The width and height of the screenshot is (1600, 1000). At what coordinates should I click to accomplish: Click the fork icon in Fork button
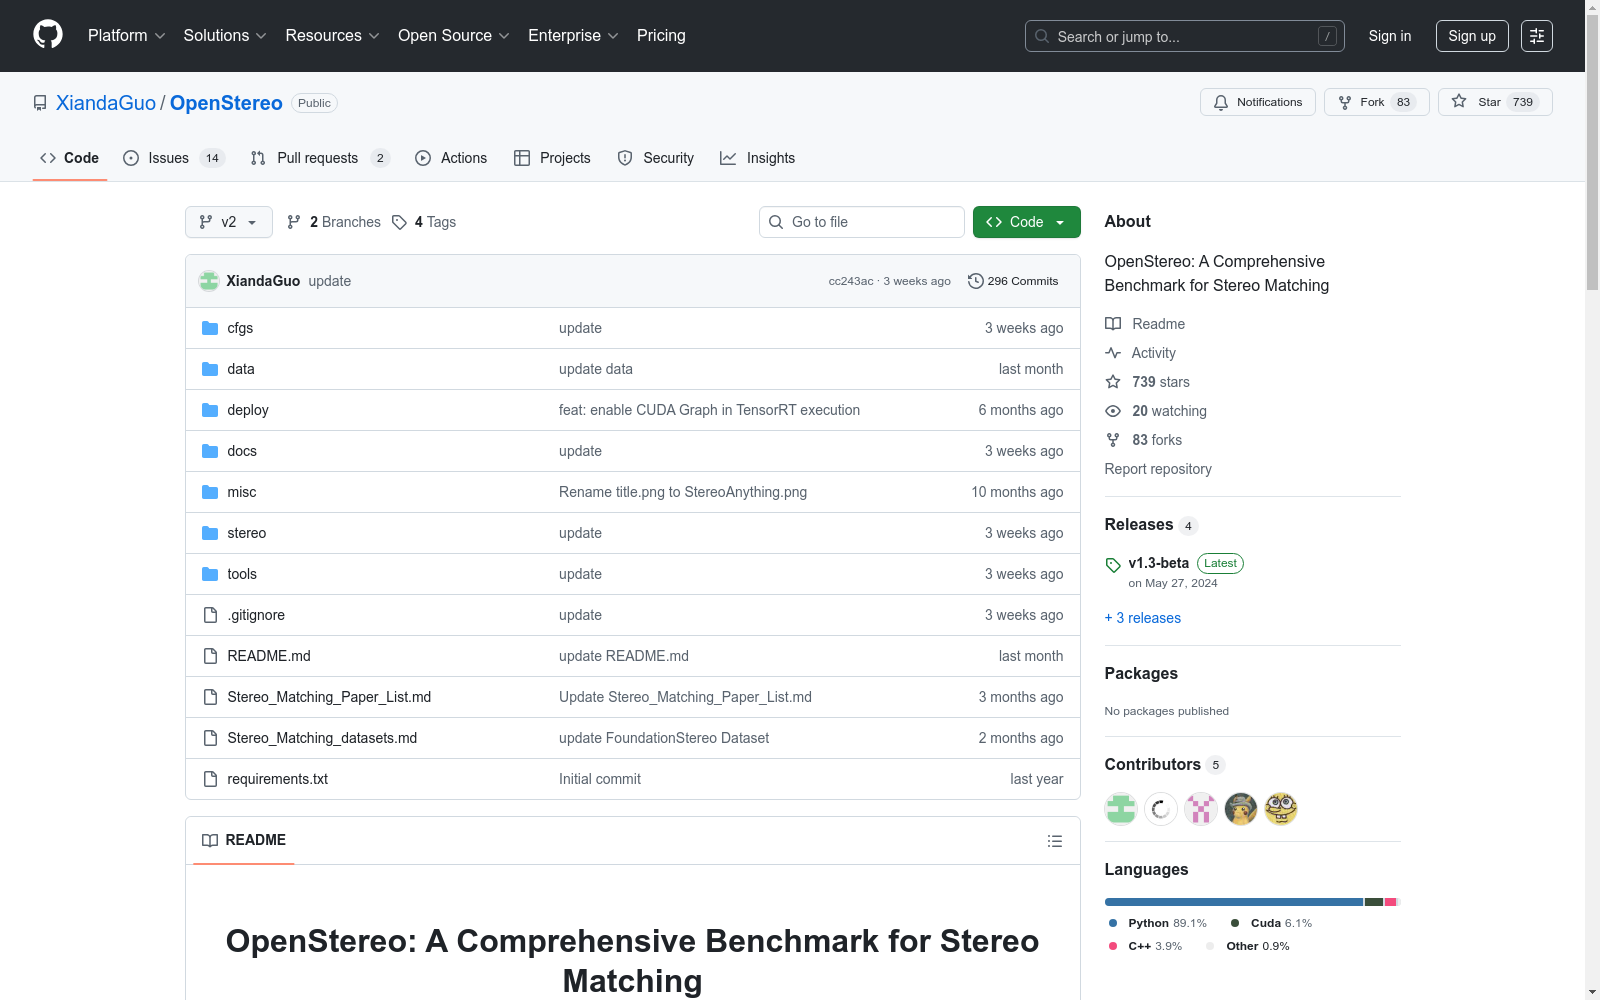click(1345, 102)
